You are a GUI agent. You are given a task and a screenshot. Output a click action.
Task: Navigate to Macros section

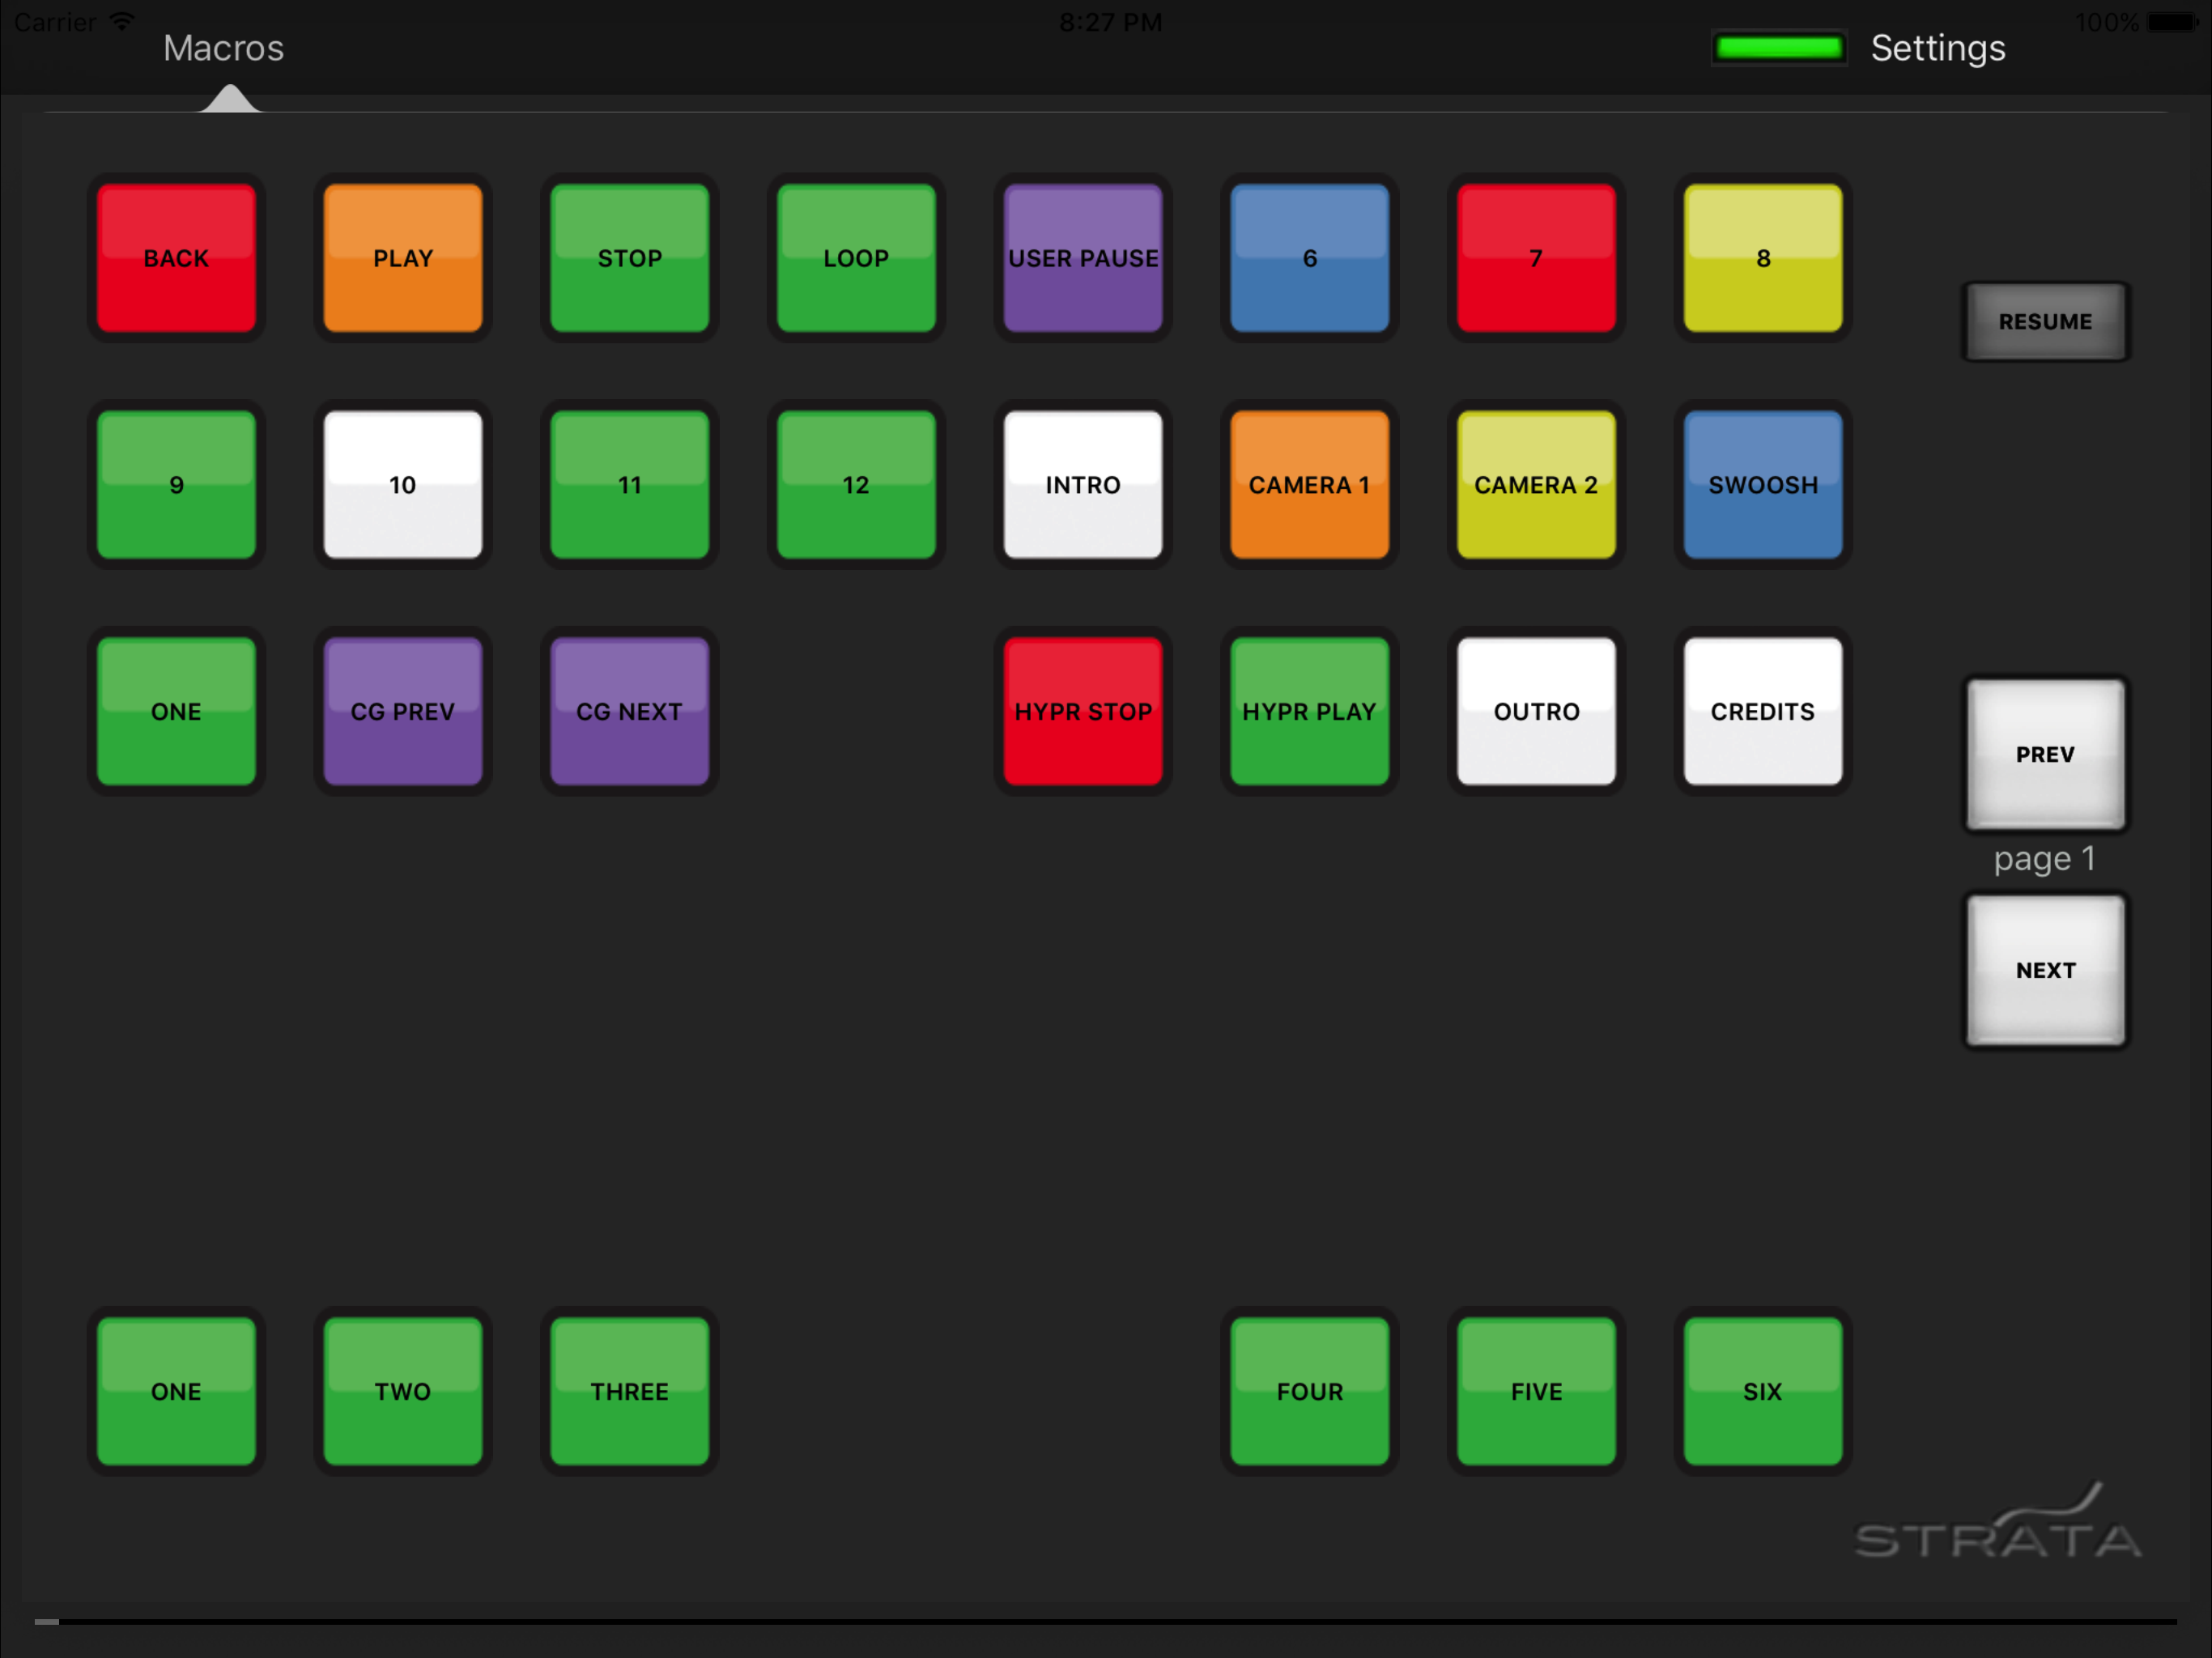pyautogui.click(x=223, y=45)
